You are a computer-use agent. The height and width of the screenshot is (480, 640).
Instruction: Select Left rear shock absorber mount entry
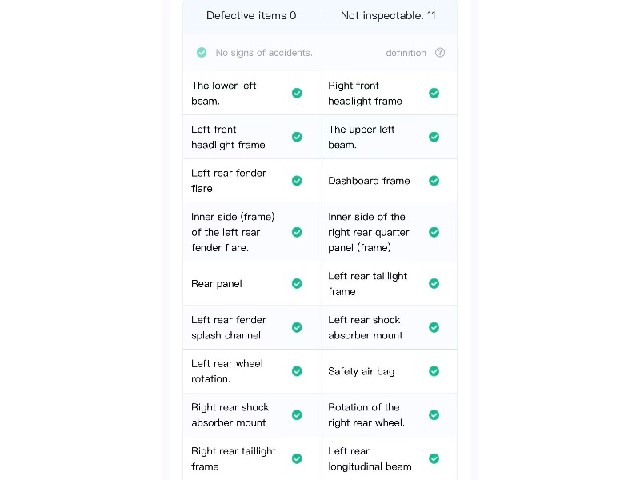(389, 327)
